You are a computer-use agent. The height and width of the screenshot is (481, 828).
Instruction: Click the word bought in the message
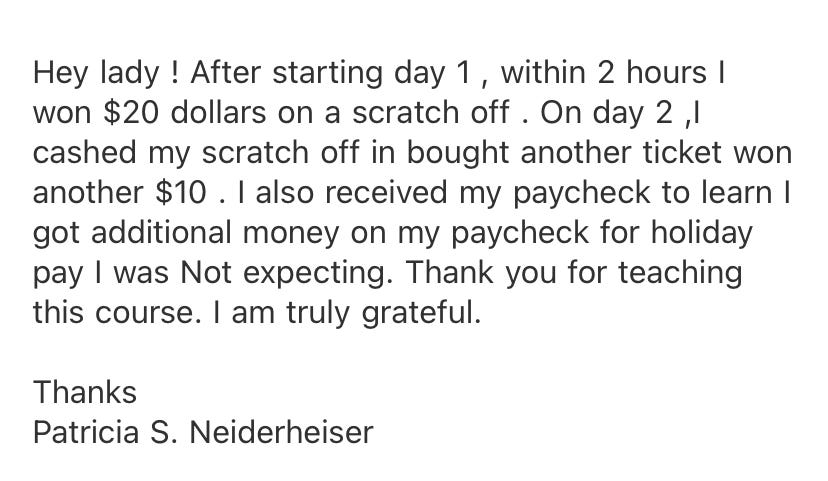[x=458, y=154]
